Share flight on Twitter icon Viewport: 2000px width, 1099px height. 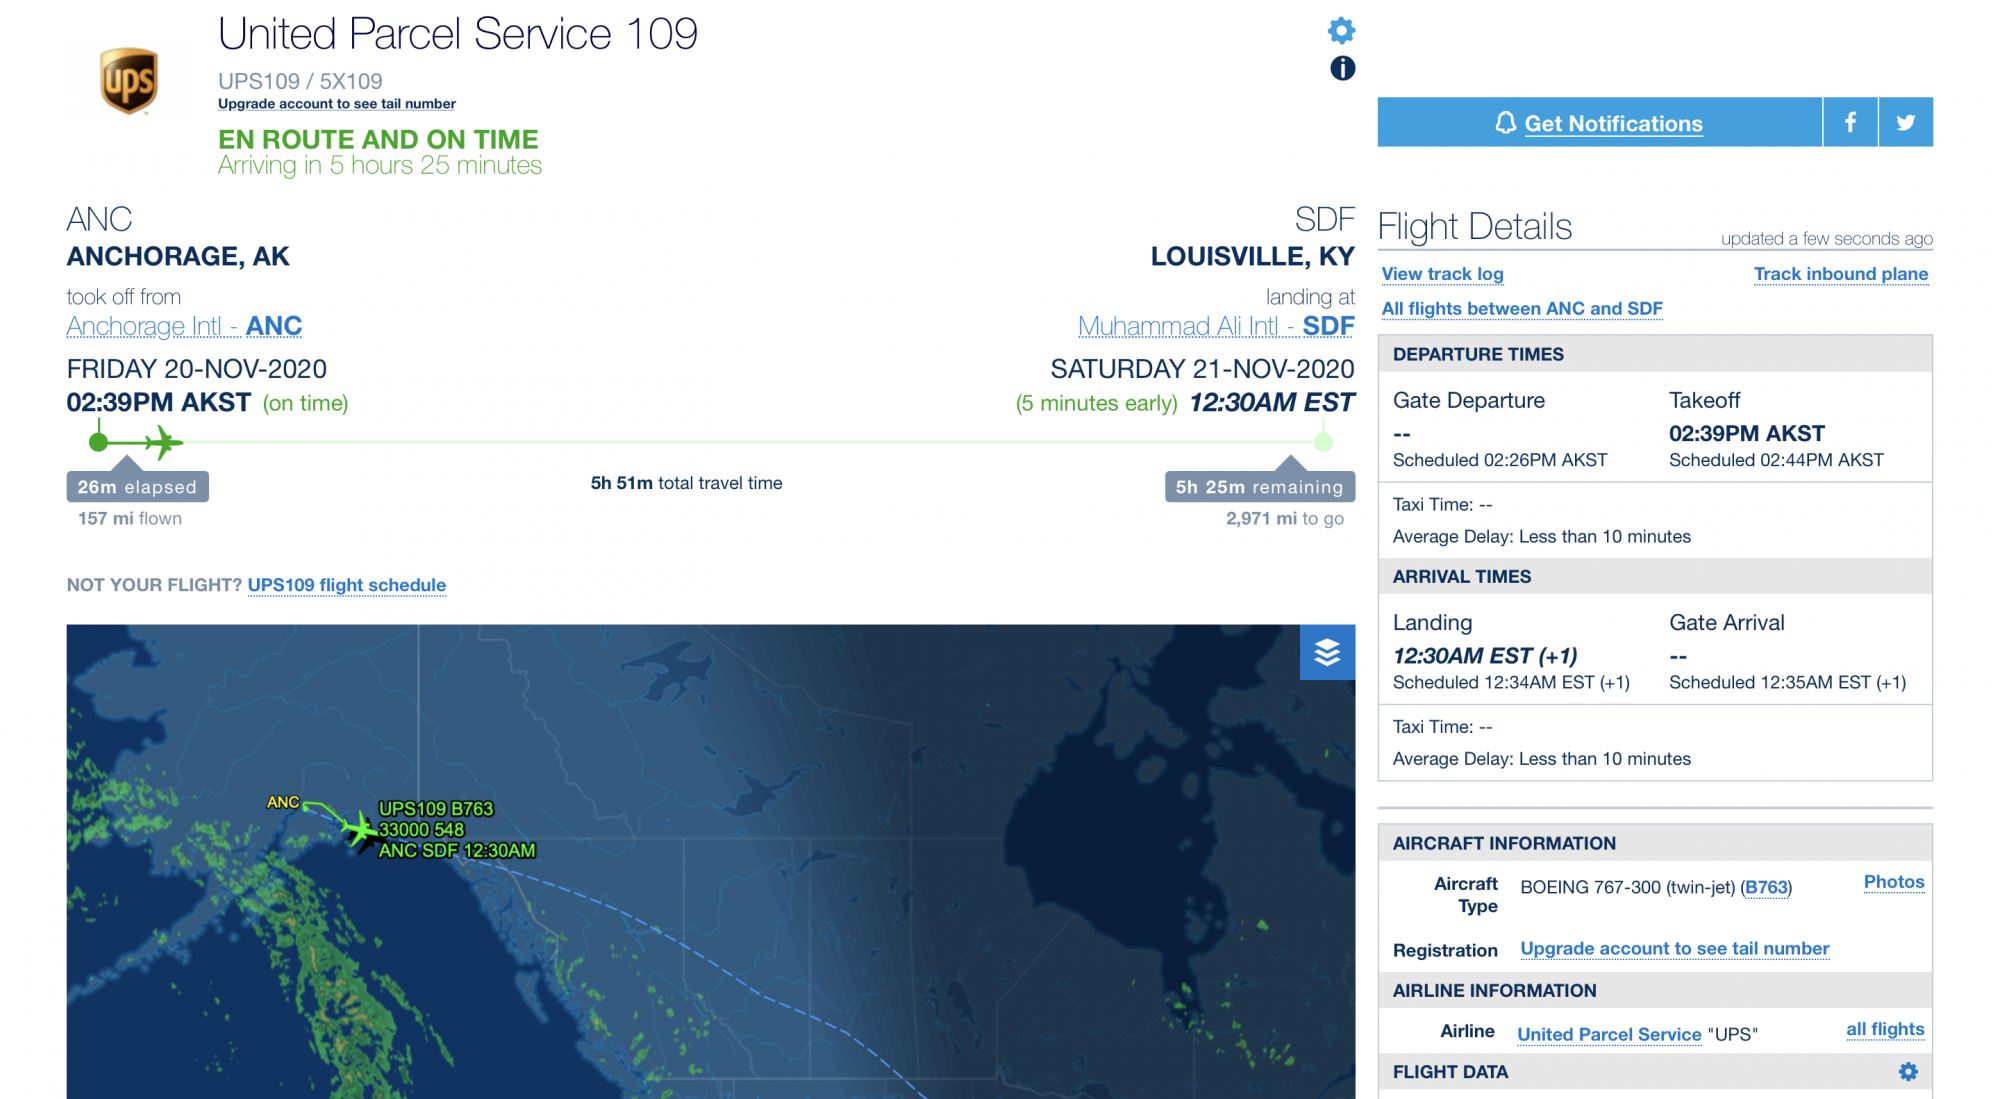(1906, 122)
